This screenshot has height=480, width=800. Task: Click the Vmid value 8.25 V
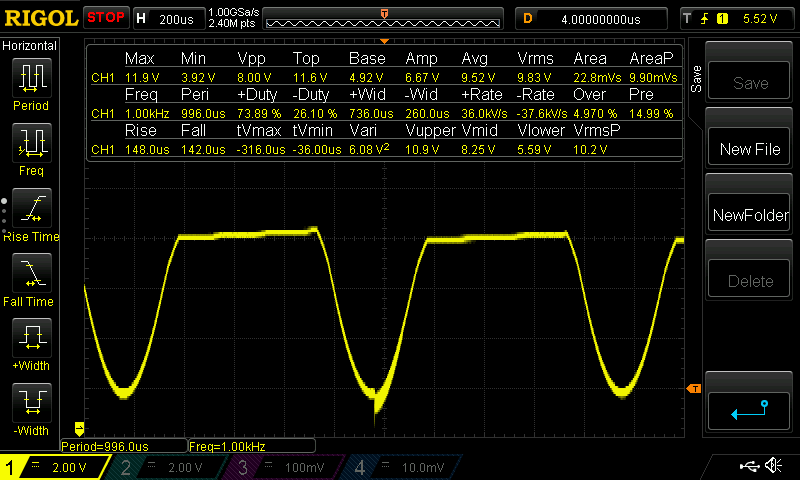point(479,149)
